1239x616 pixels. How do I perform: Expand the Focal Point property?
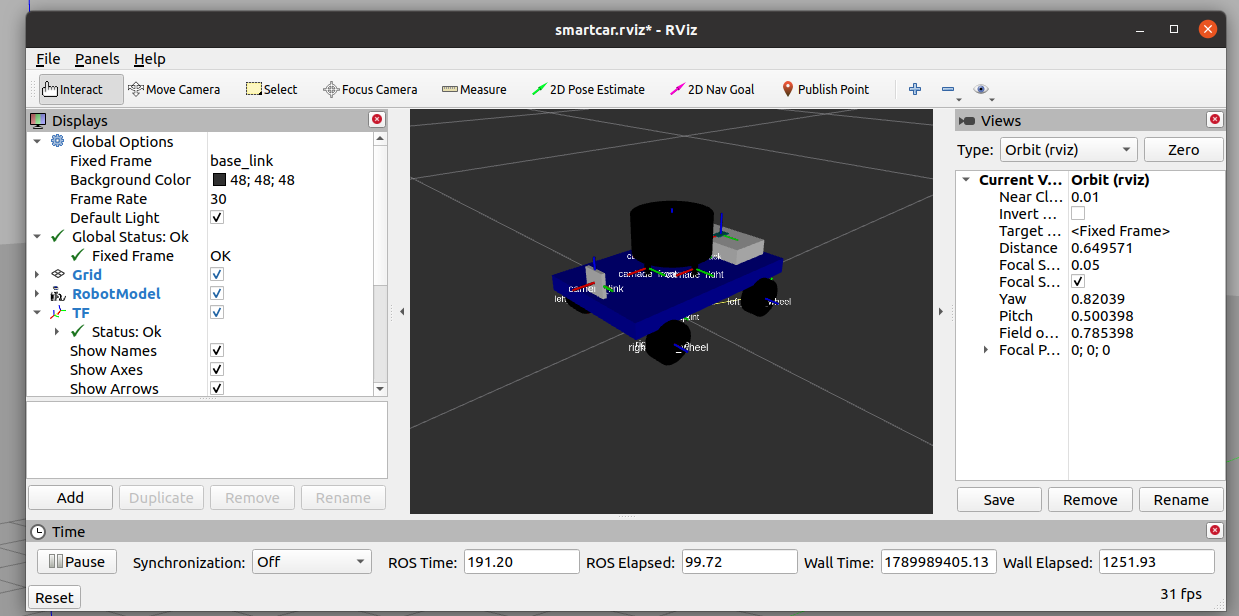click(x=986, y=350)
